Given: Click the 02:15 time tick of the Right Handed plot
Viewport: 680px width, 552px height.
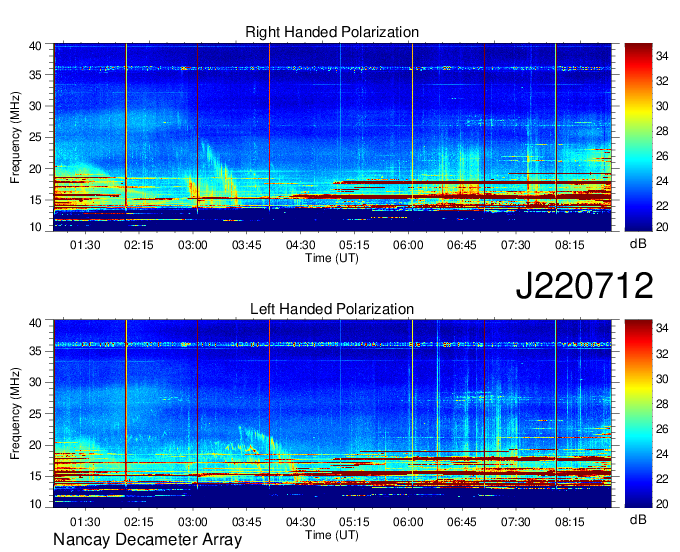Looking at the screenshot, I should tap(139, 245).
